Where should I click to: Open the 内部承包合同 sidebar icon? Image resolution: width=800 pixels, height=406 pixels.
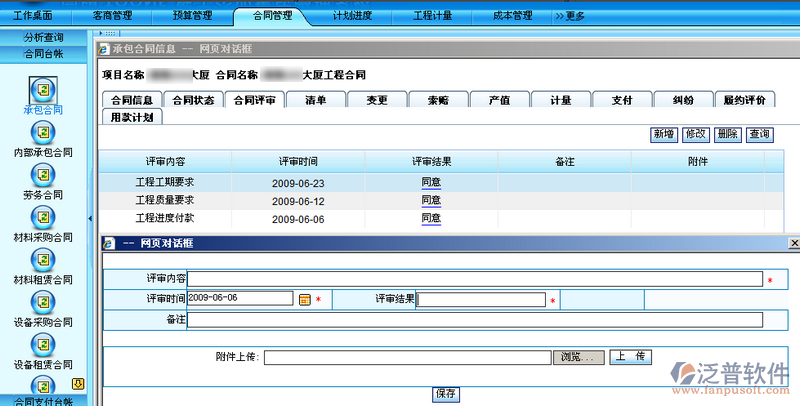click(43, 134)
